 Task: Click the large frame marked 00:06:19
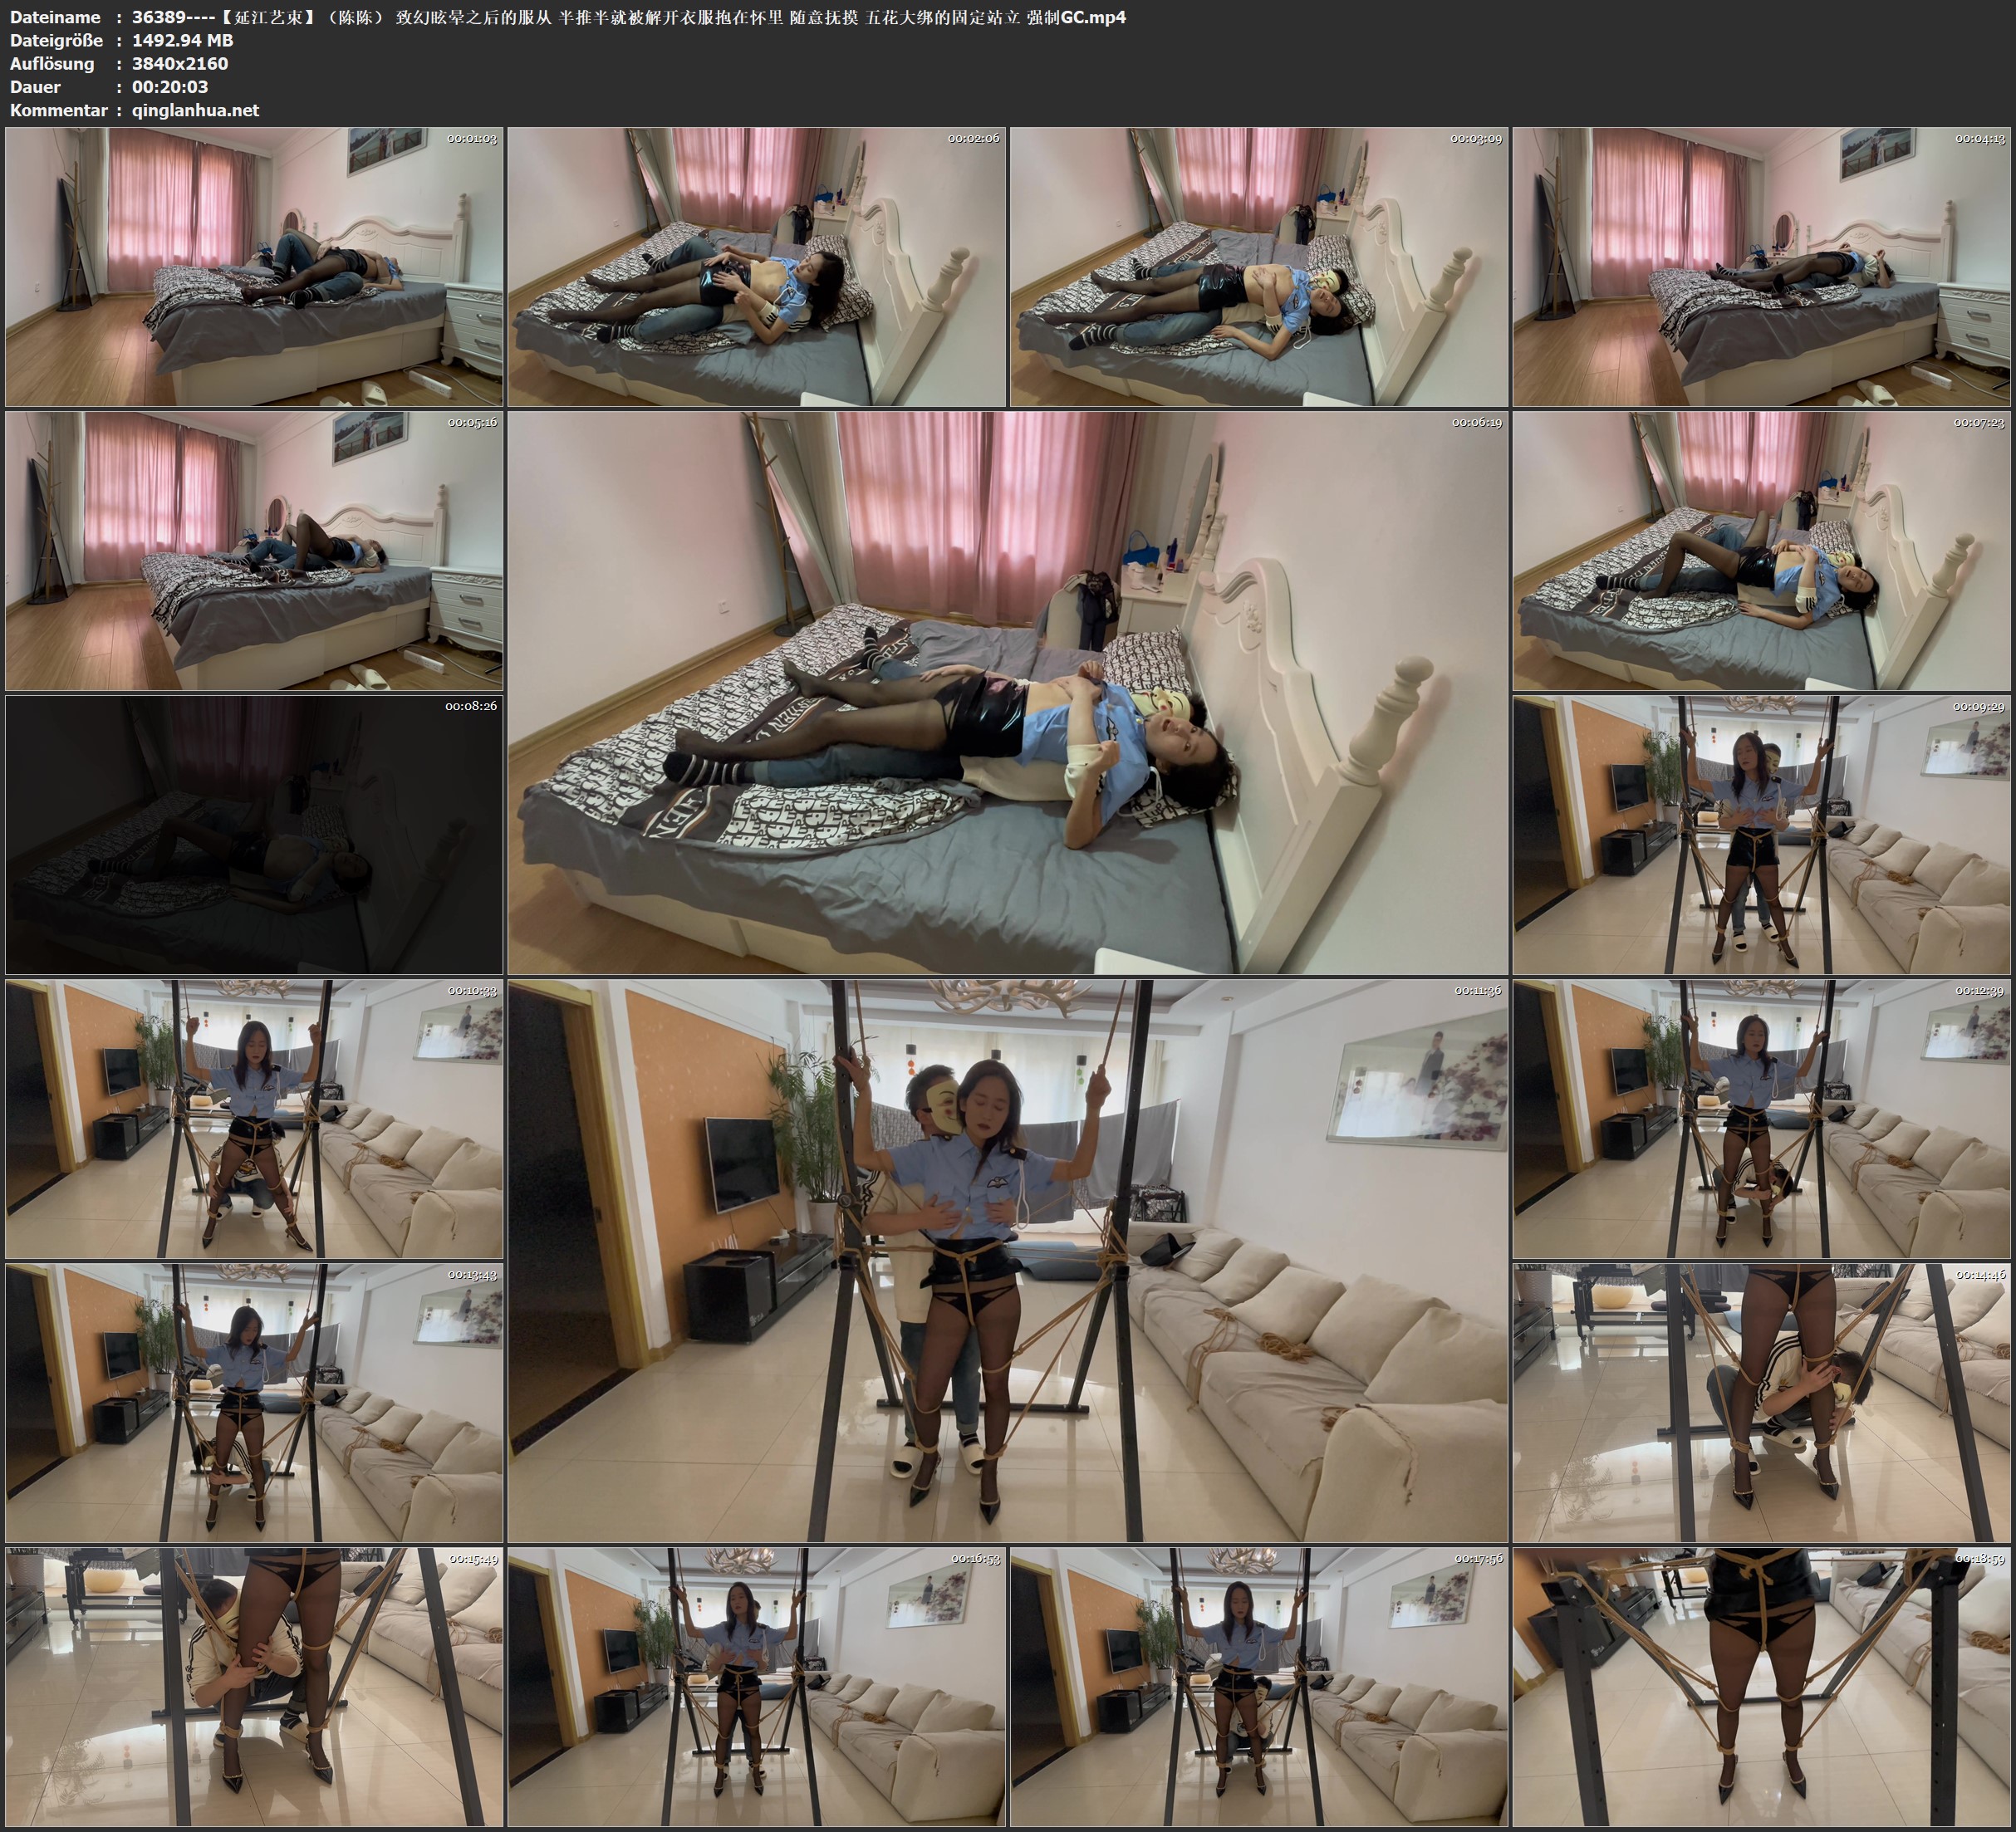1008,693
